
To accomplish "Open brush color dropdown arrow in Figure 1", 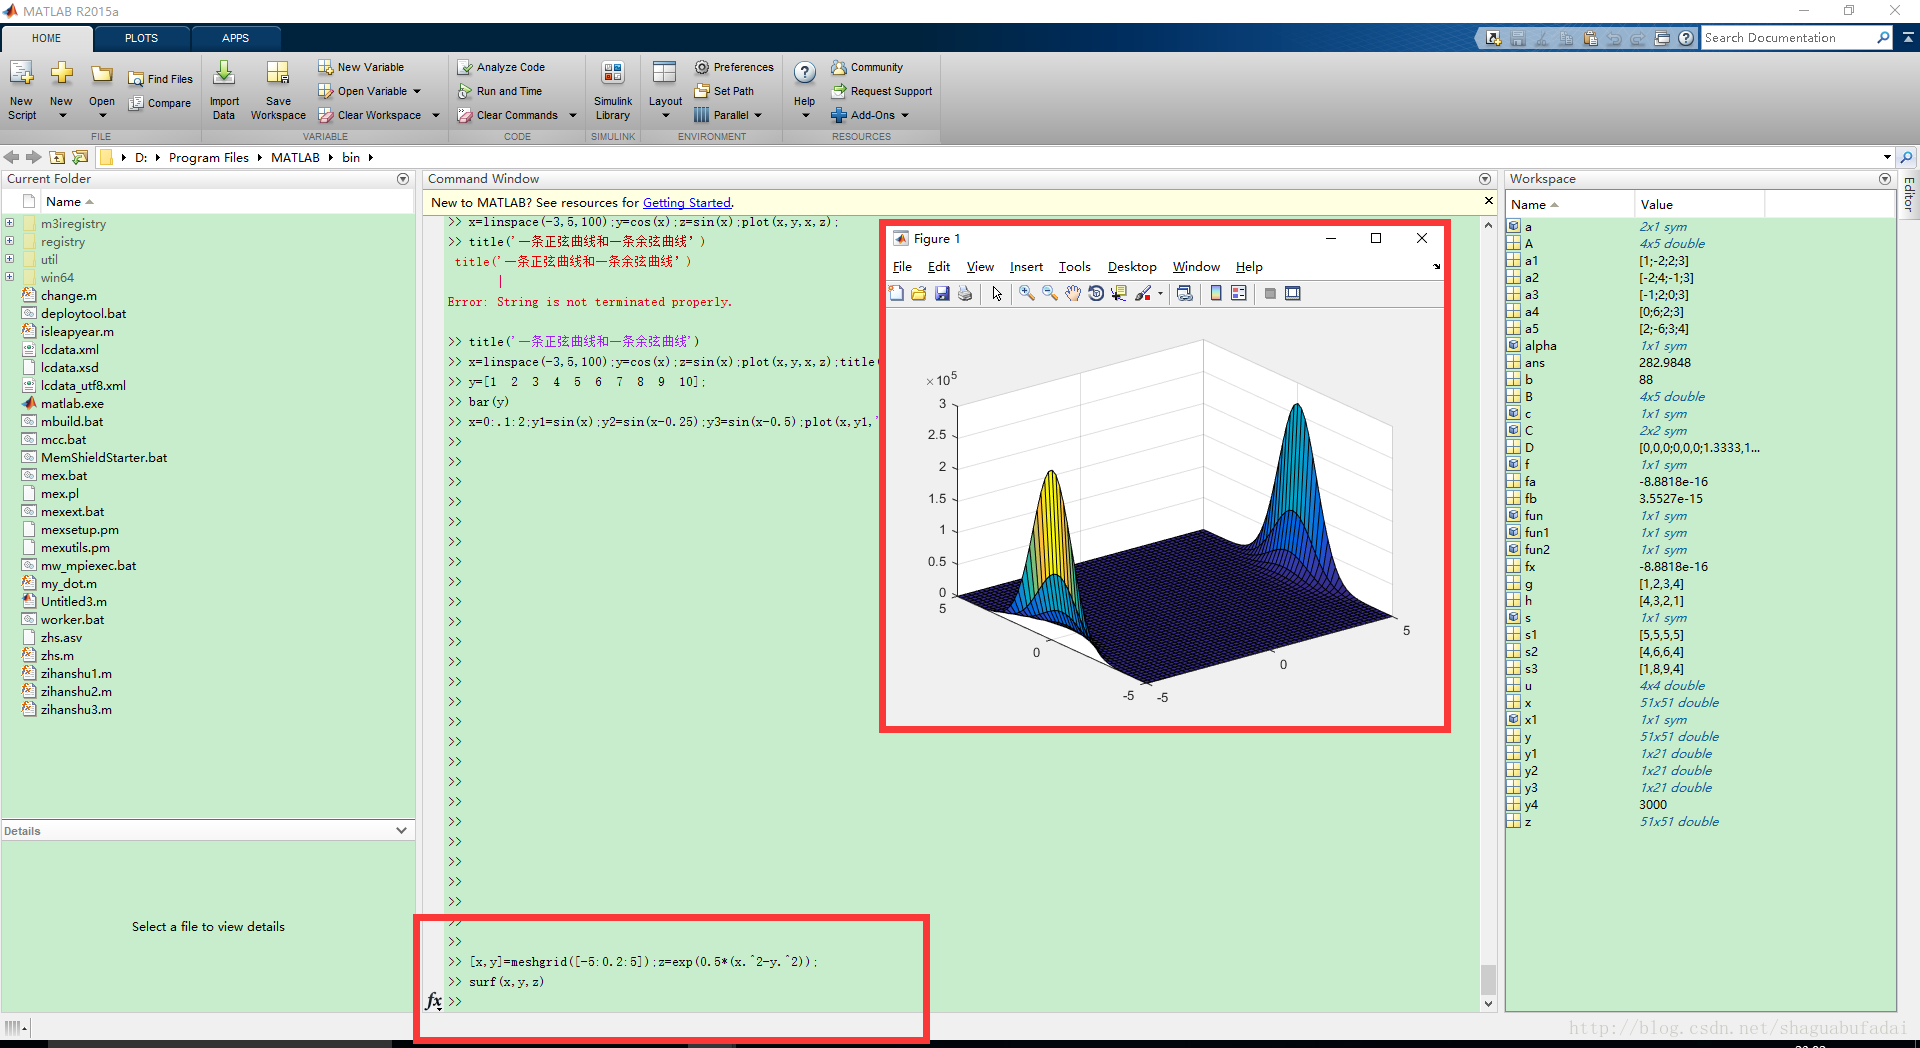I will click(x=1160, y=293).
